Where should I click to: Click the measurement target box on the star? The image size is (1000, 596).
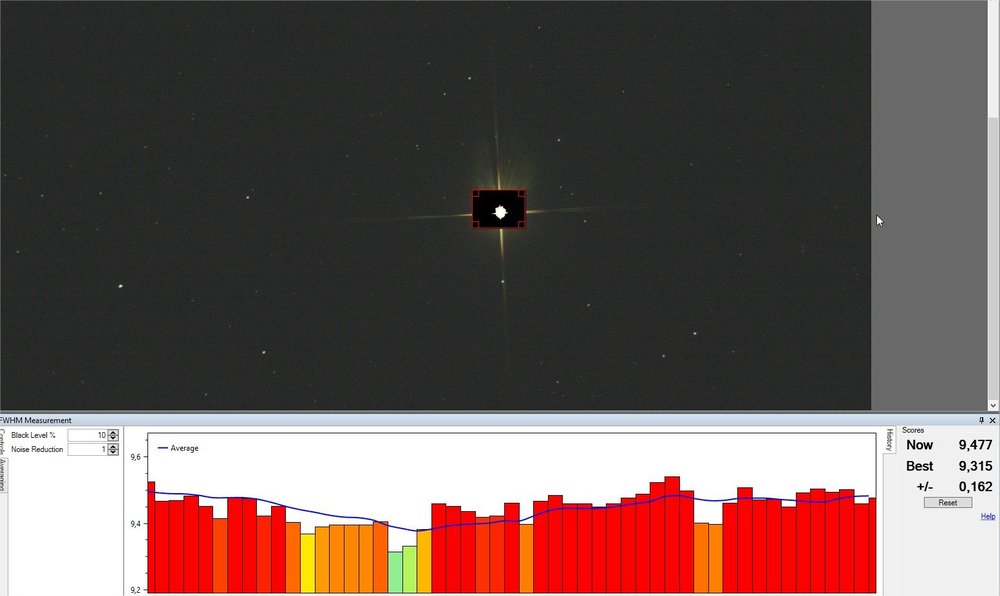[x=498, y=210]
